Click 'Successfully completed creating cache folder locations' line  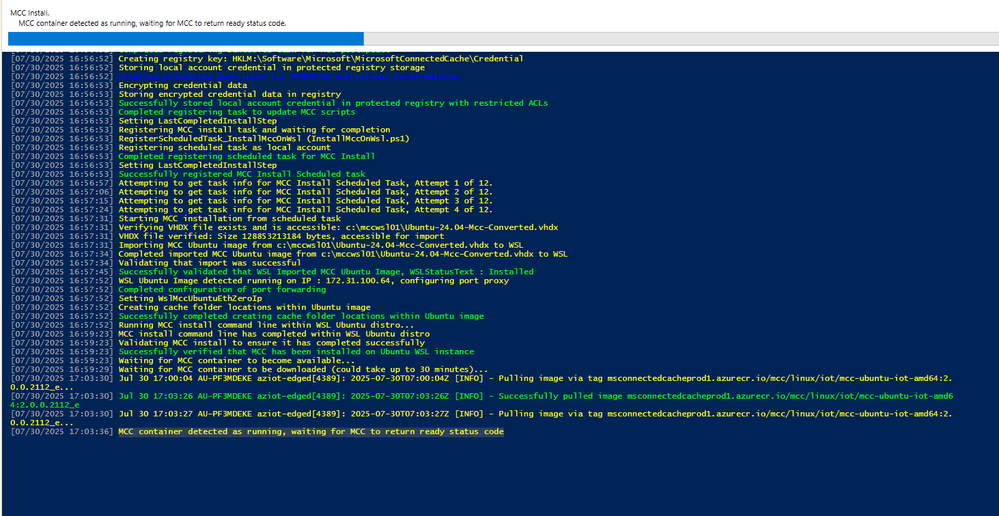tap(301, 317)
